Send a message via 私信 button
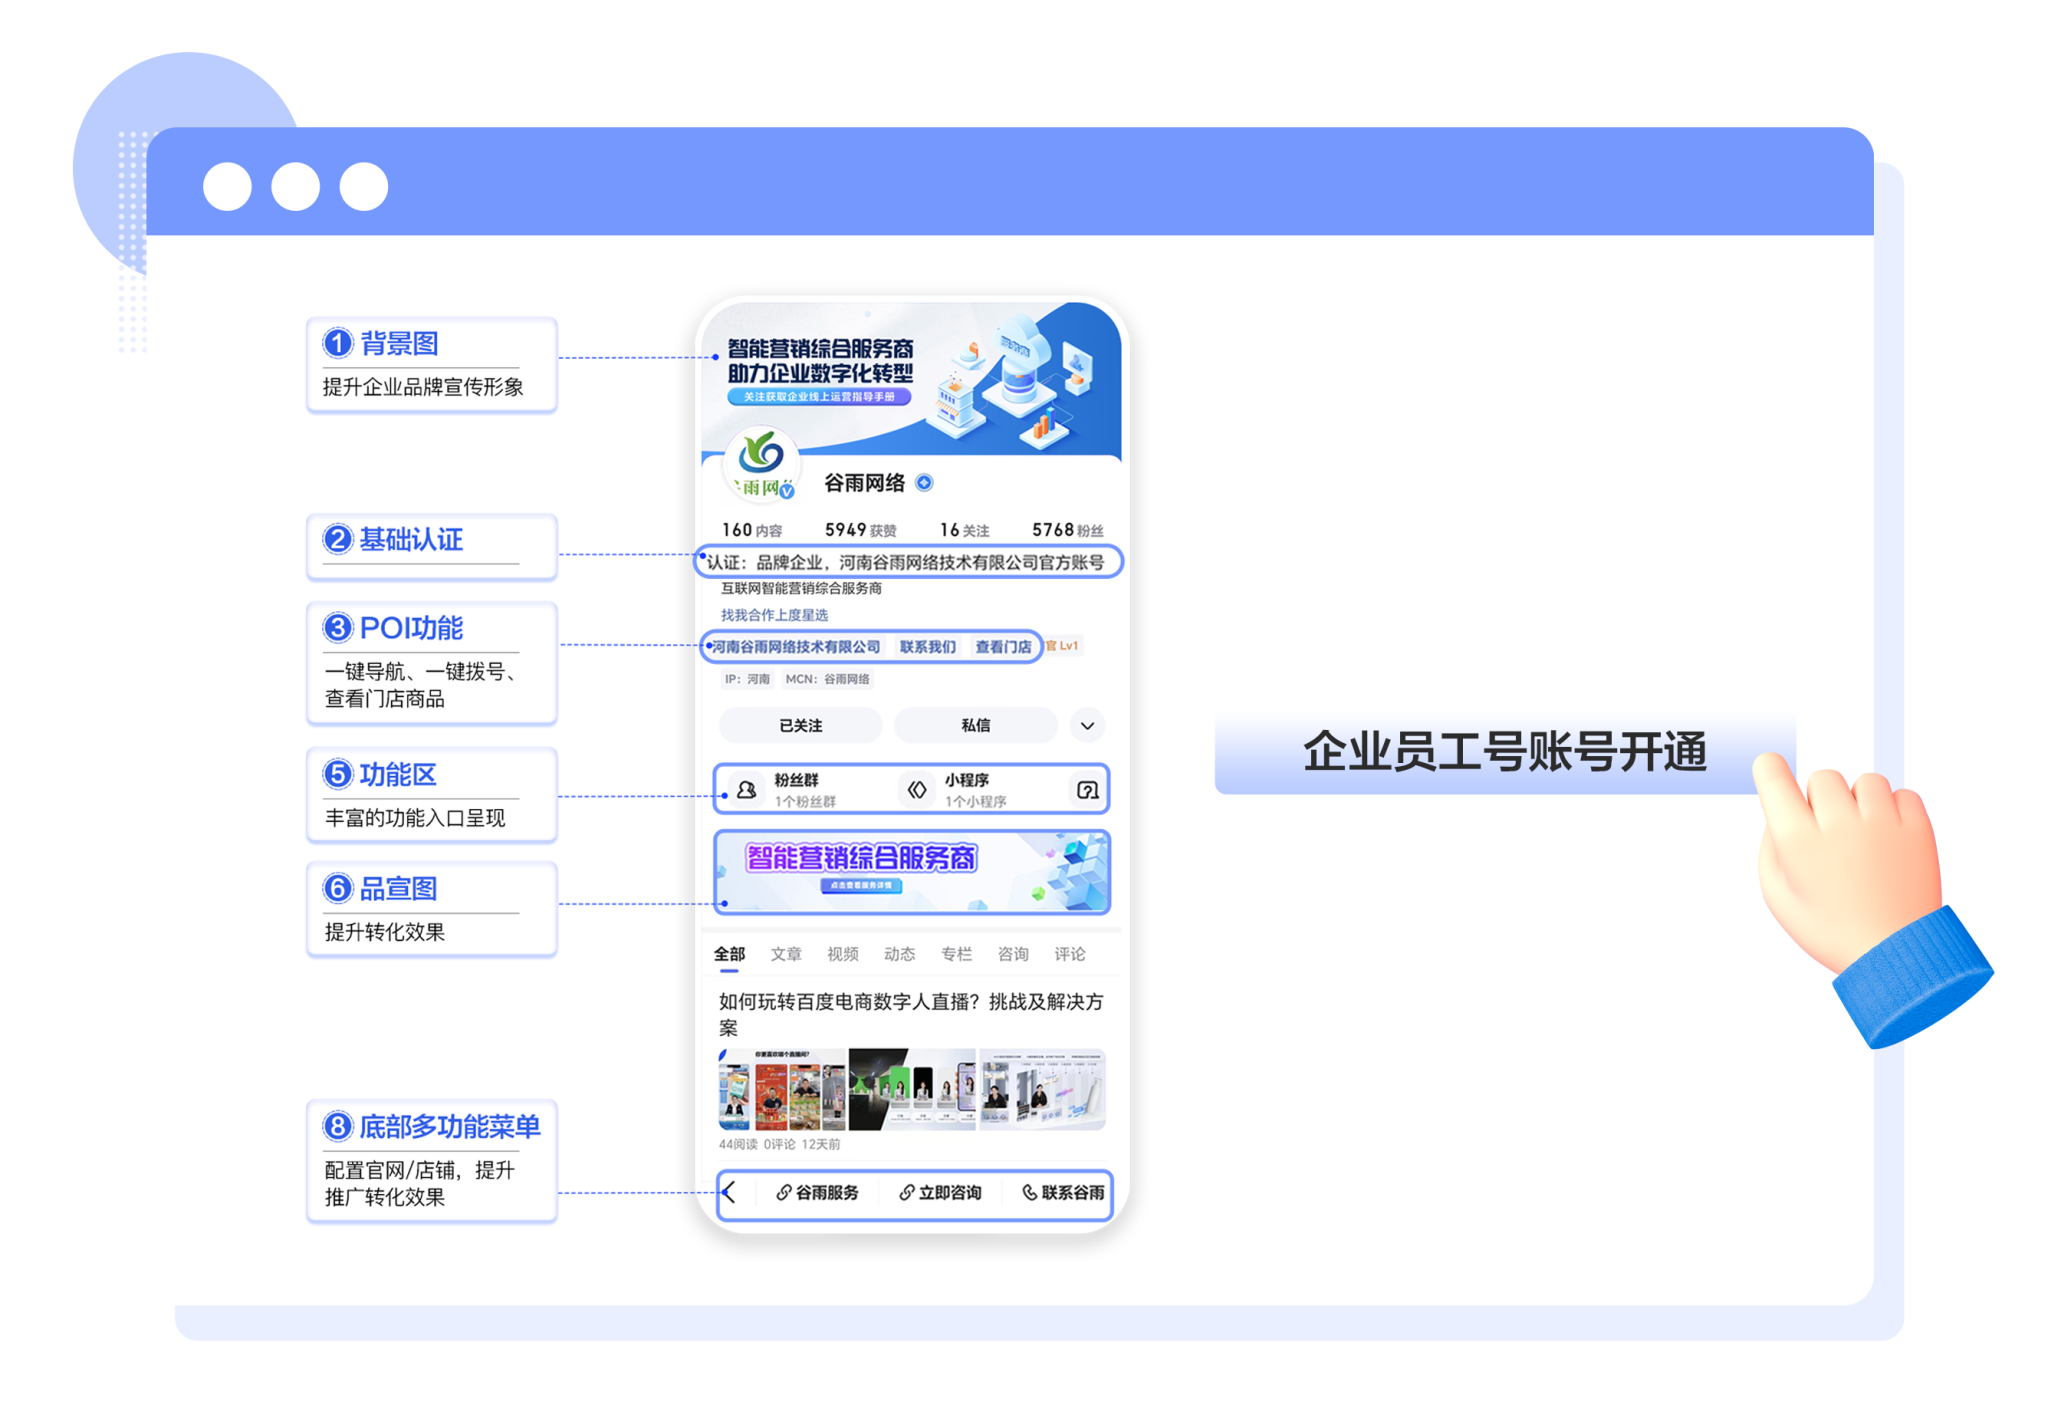 click(975, 725)
